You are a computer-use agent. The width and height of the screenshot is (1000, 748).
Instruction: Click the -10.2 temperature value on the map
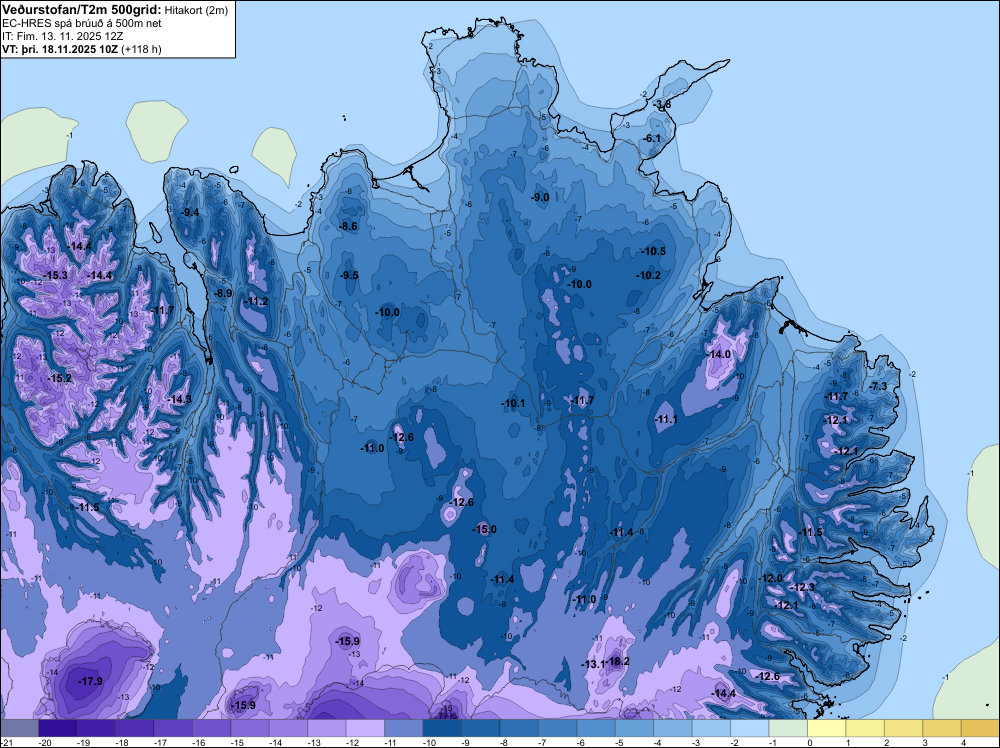[648, 275]
